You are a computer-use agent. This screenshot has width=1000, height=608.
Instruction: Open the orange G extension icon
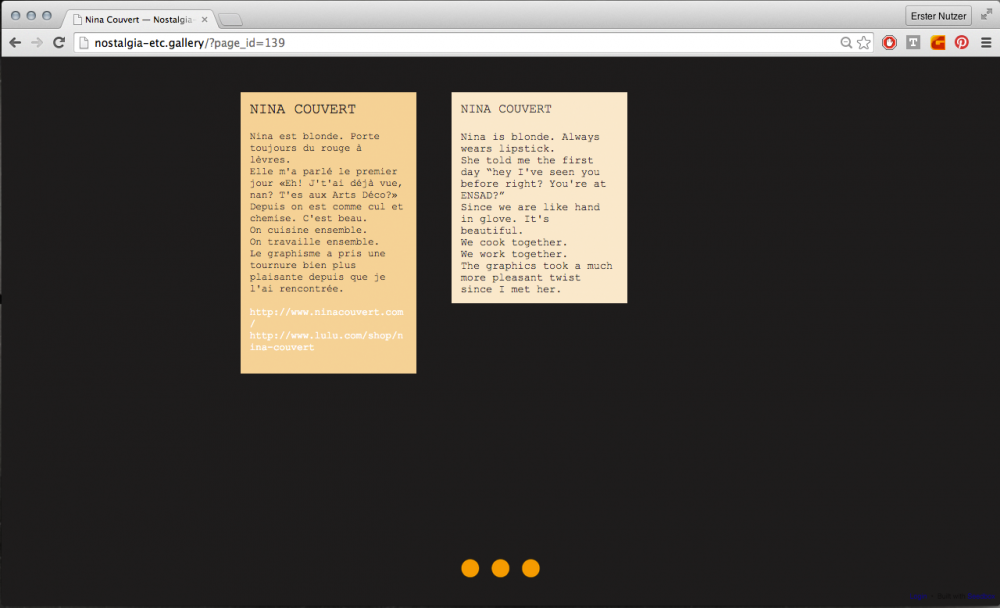pyautogui.click(x=938, y=42)
